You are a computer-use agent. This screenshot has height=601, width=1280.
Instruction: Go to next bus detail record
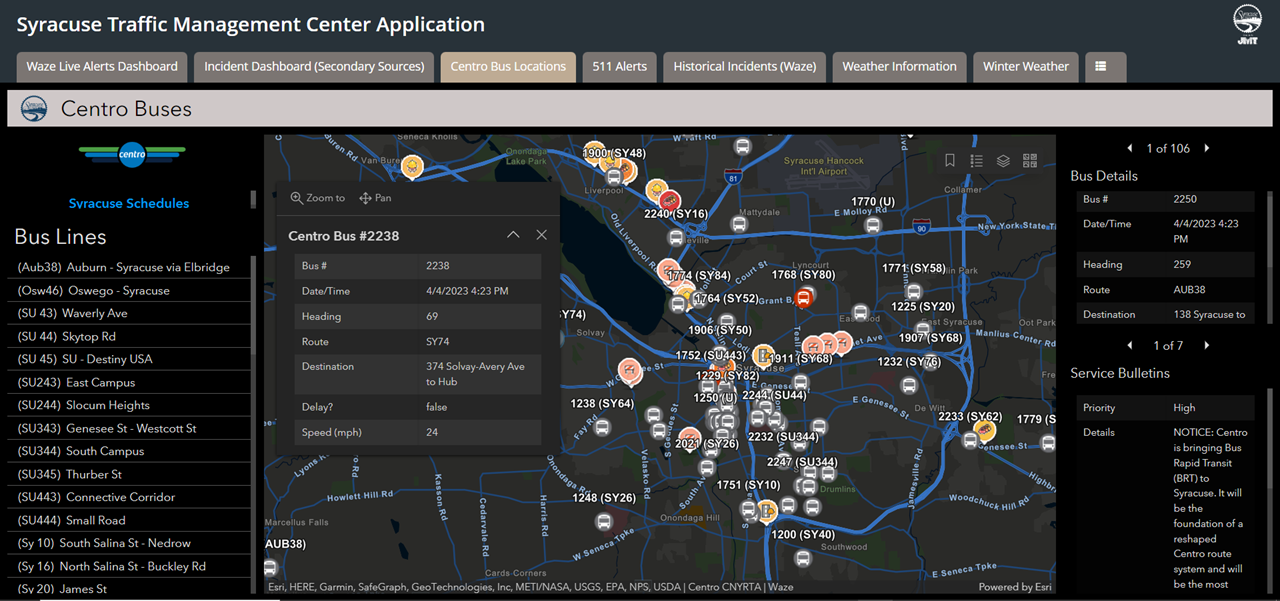1207,148
